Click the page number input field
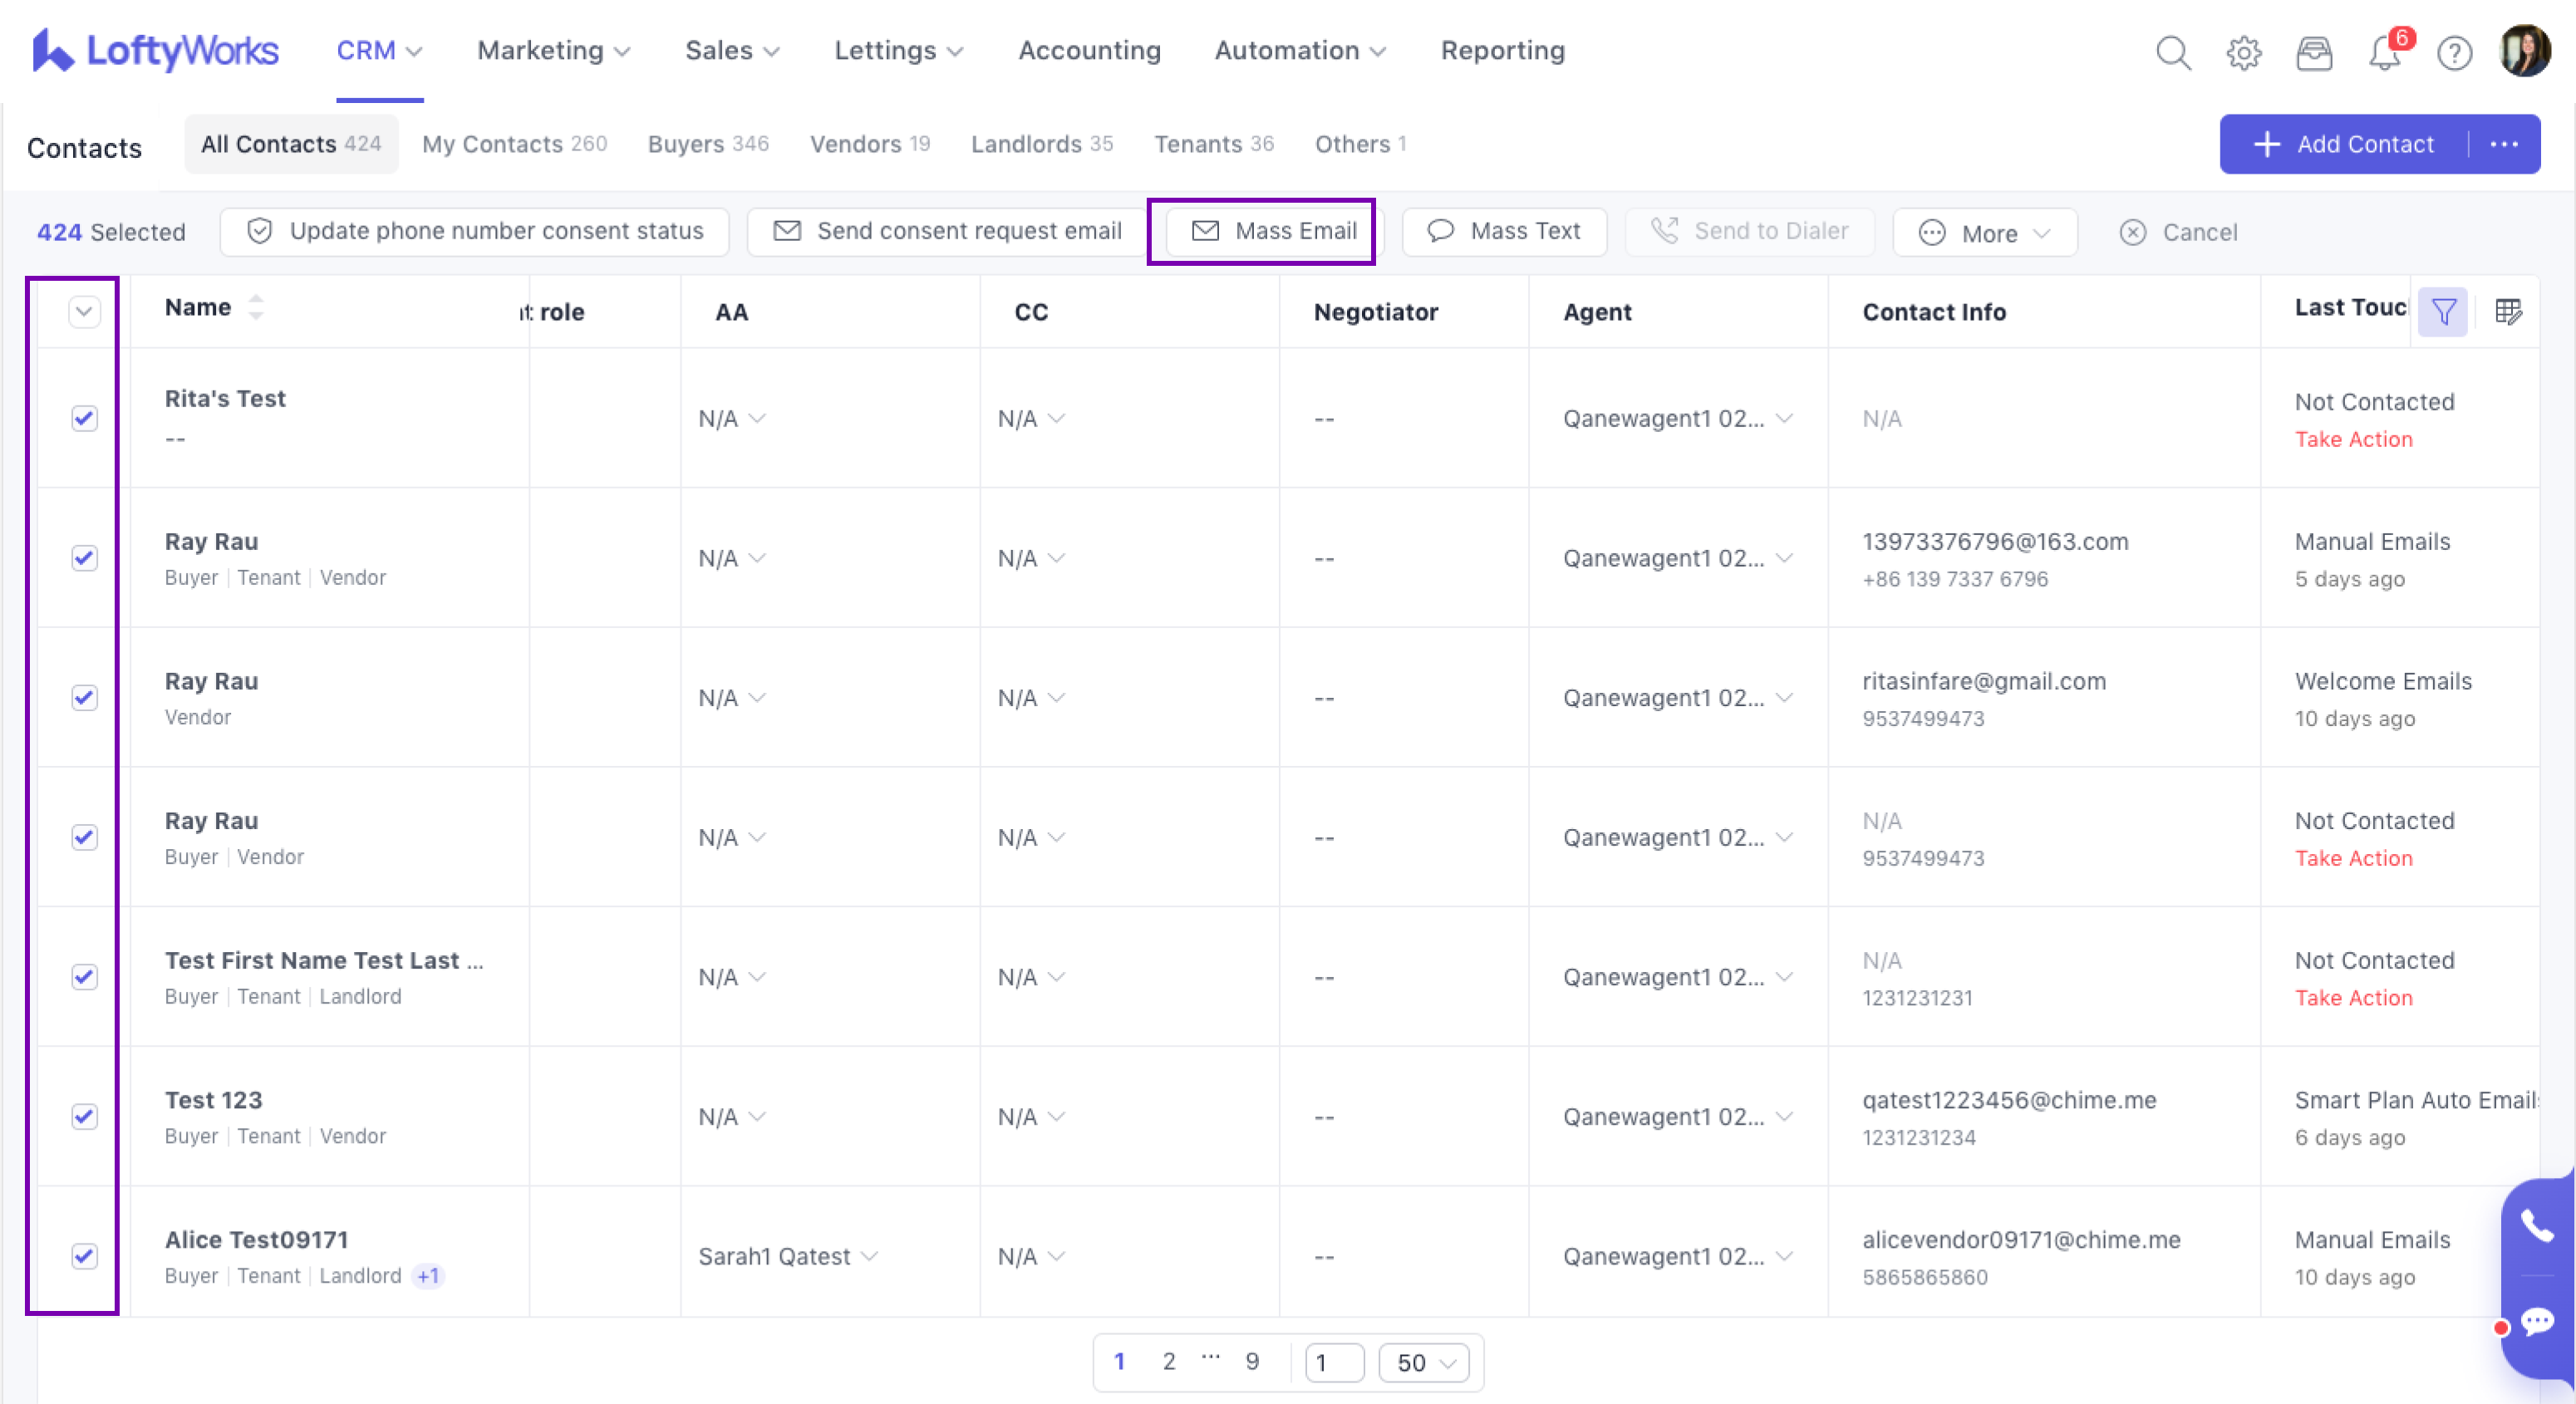 click(x=1334, y=1362)
